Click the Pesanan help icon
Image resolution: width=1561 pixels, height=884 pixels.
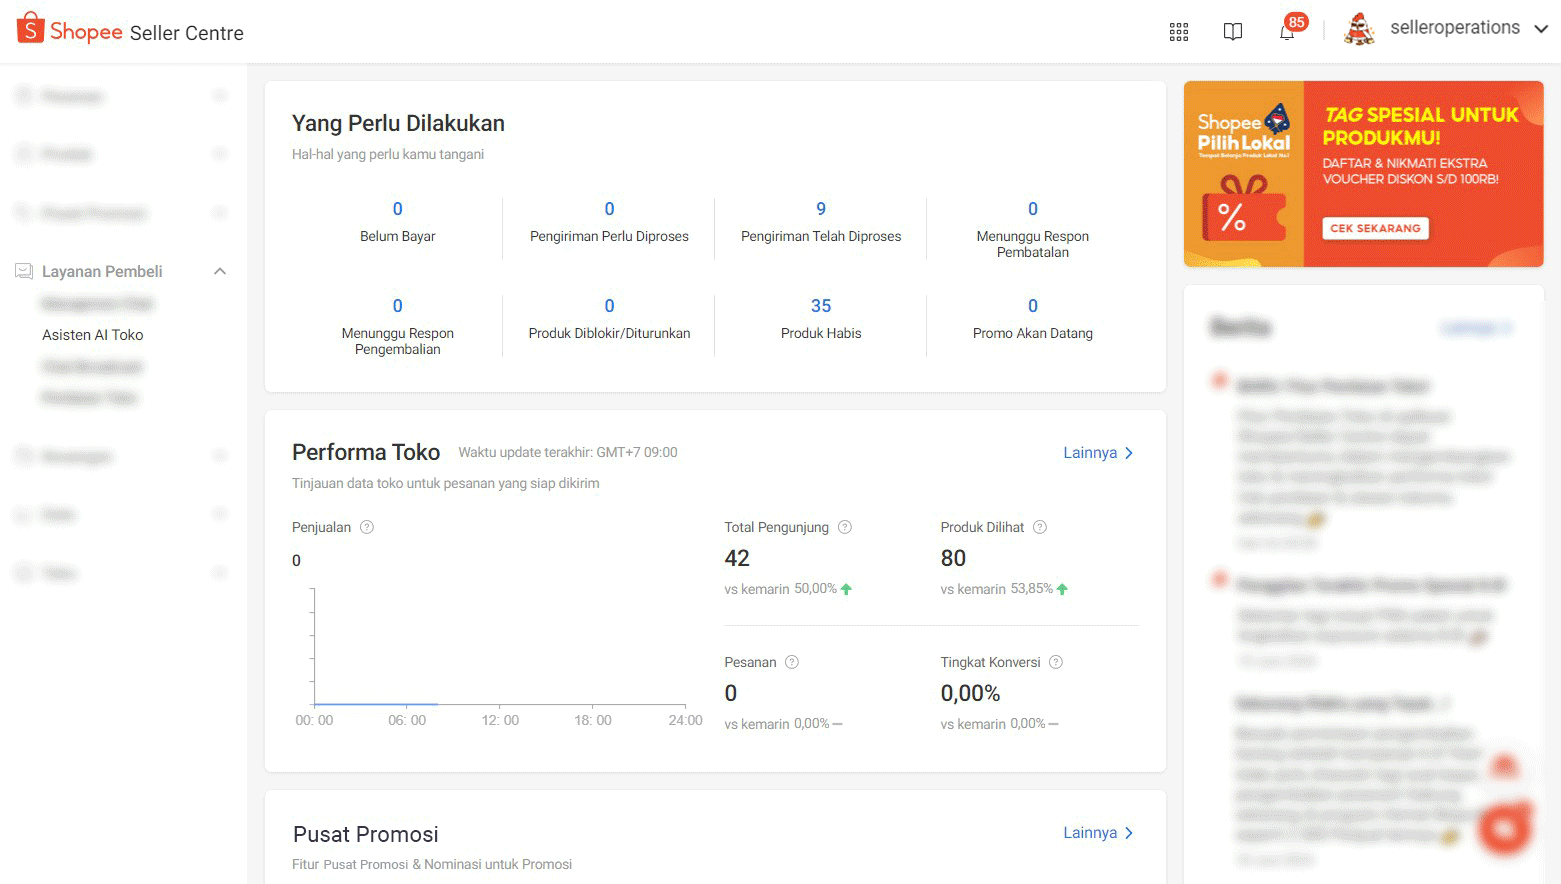pos(791,661)
